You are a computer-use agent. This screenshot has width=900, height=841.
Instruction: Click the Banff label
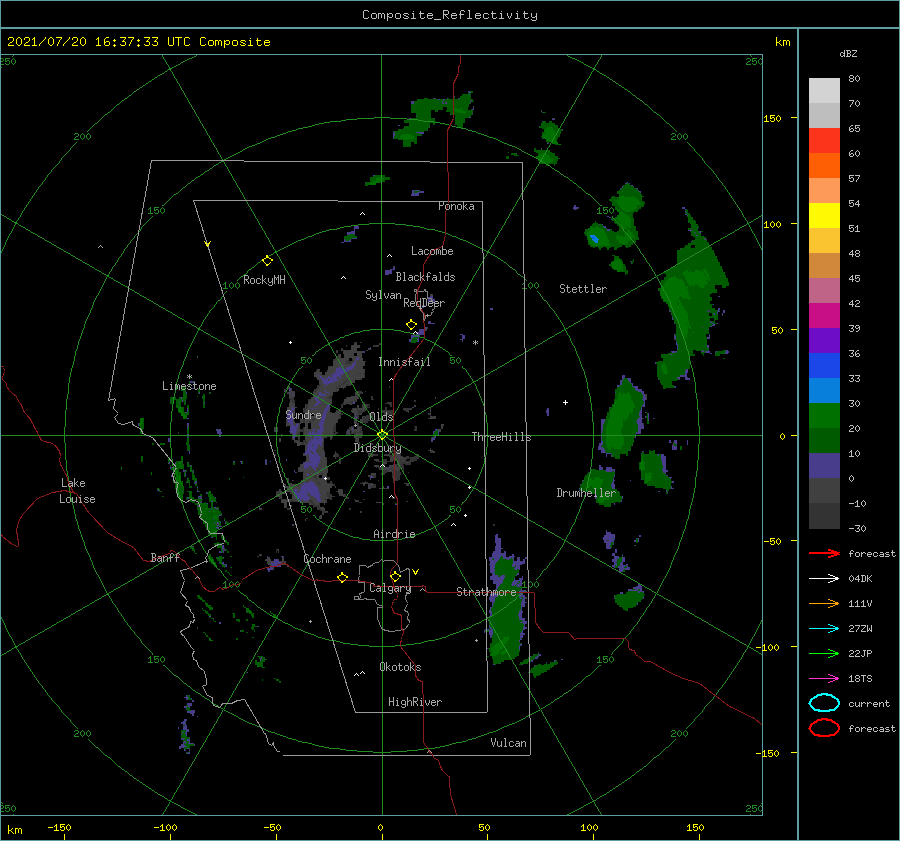coord(165,557)
